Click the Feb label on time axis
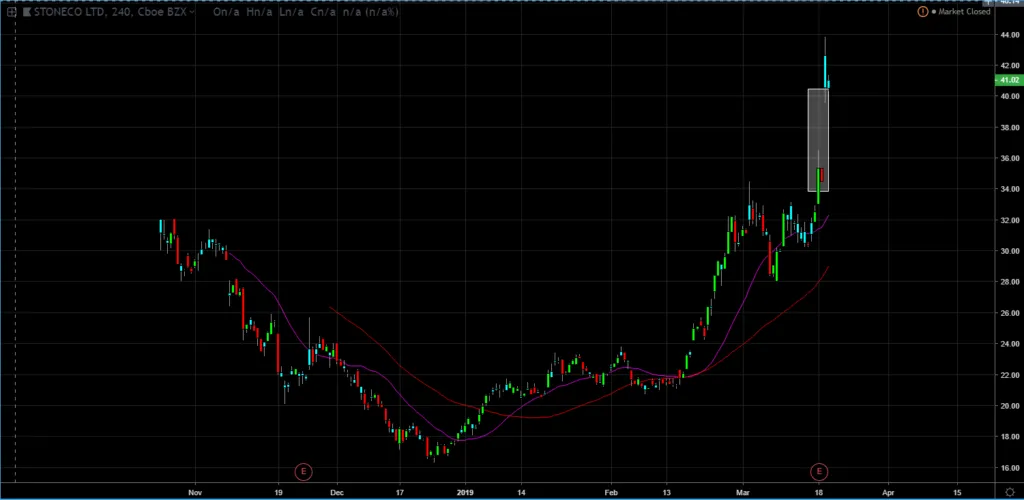The image size is (1024, 500). (610, 492)
